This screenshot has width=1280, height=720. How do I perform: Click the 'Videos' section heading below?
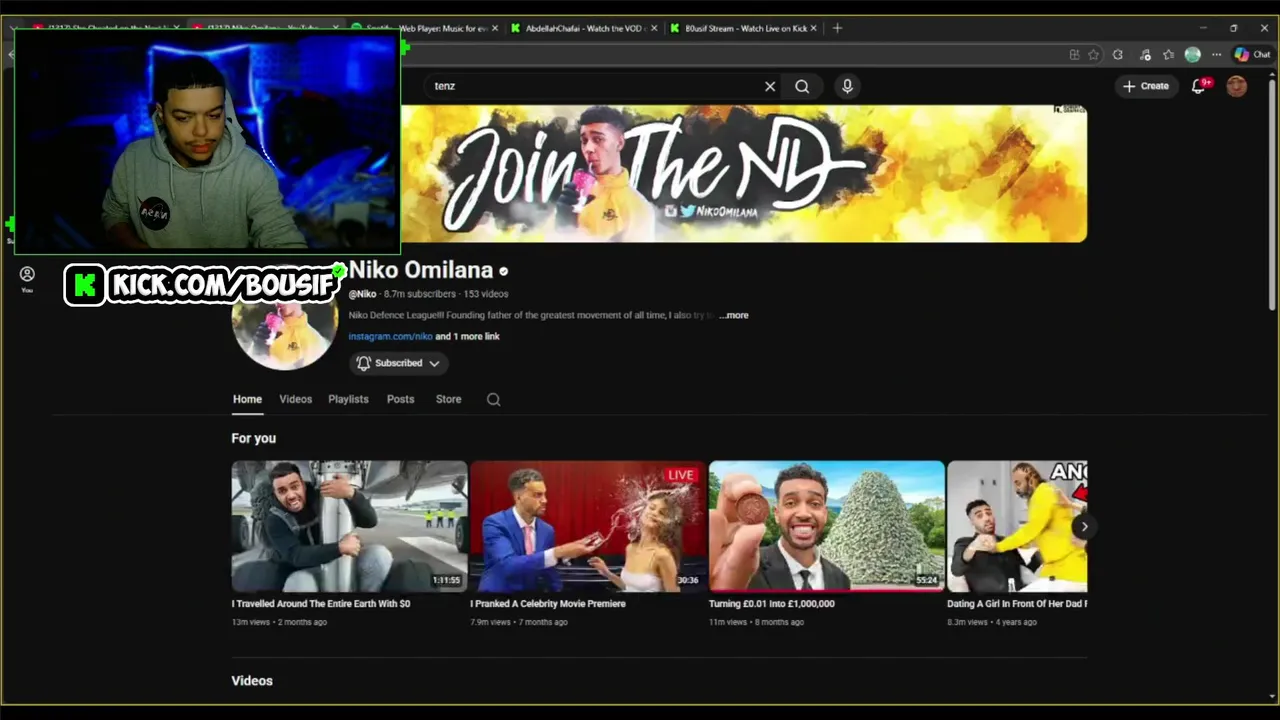coord(252,681)
